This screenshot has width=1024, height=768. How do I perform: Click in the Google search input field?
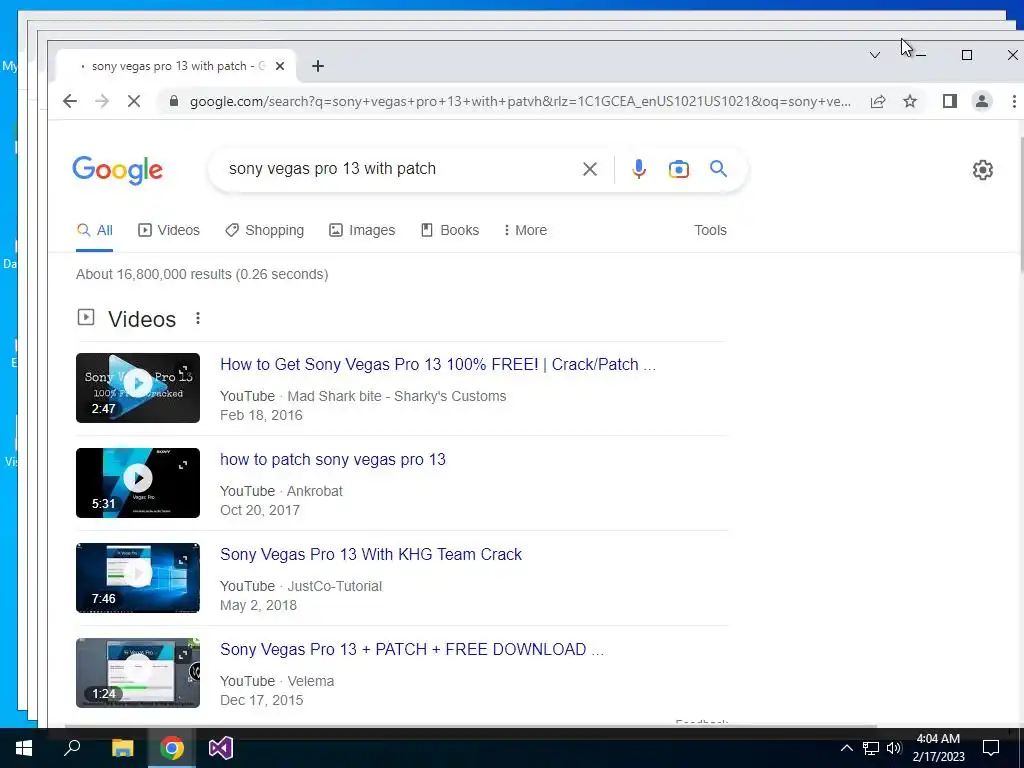click(398, 168)
